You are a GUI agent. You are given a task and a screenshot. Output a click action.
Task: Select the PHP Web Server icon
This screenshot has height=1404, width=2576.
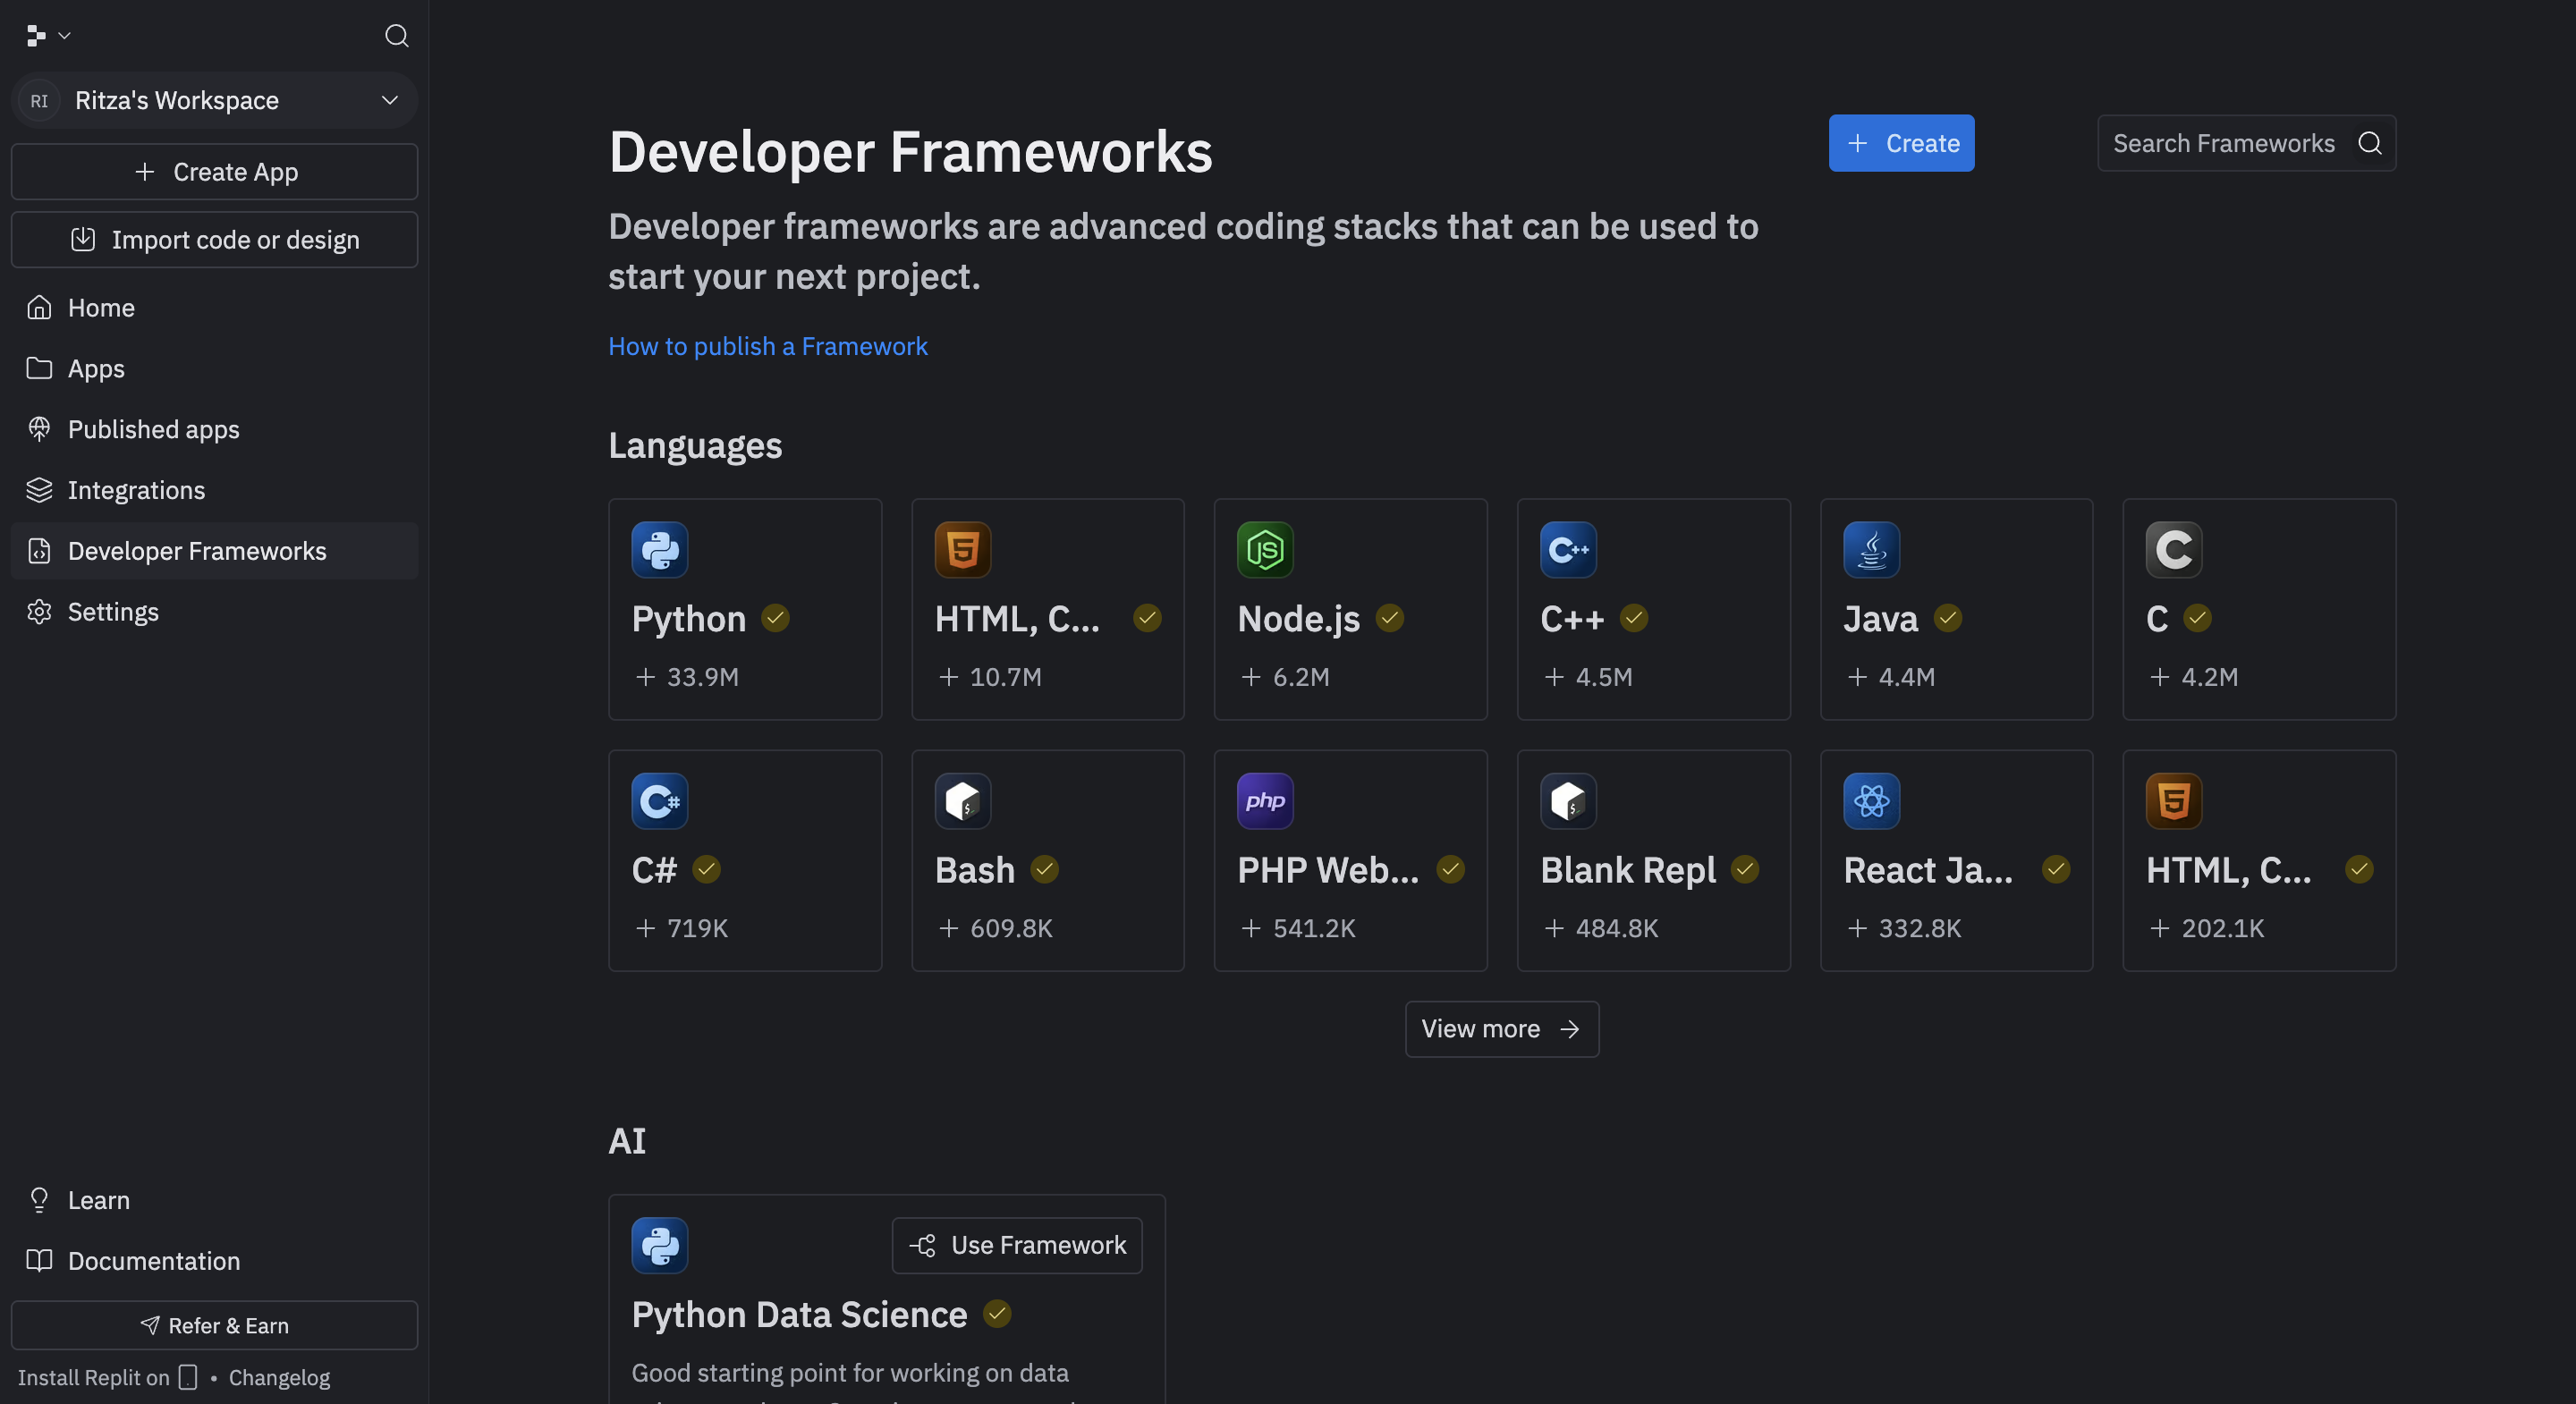coord(1264,800)
